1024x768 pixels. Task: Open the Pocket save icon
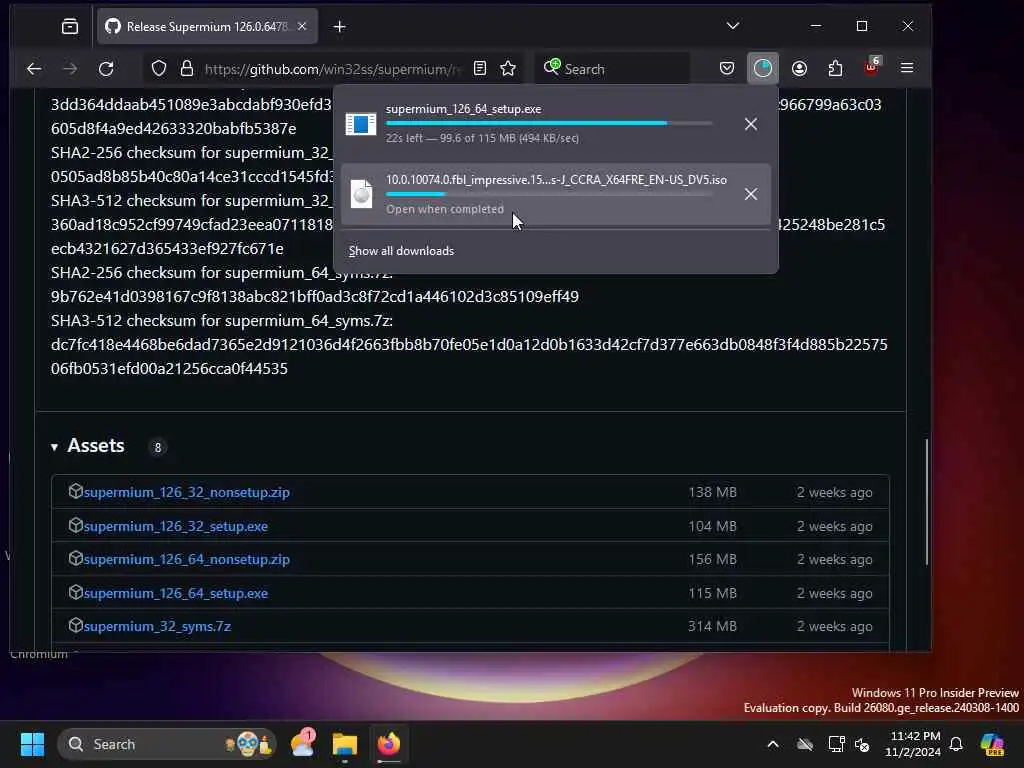click(727, 69)
